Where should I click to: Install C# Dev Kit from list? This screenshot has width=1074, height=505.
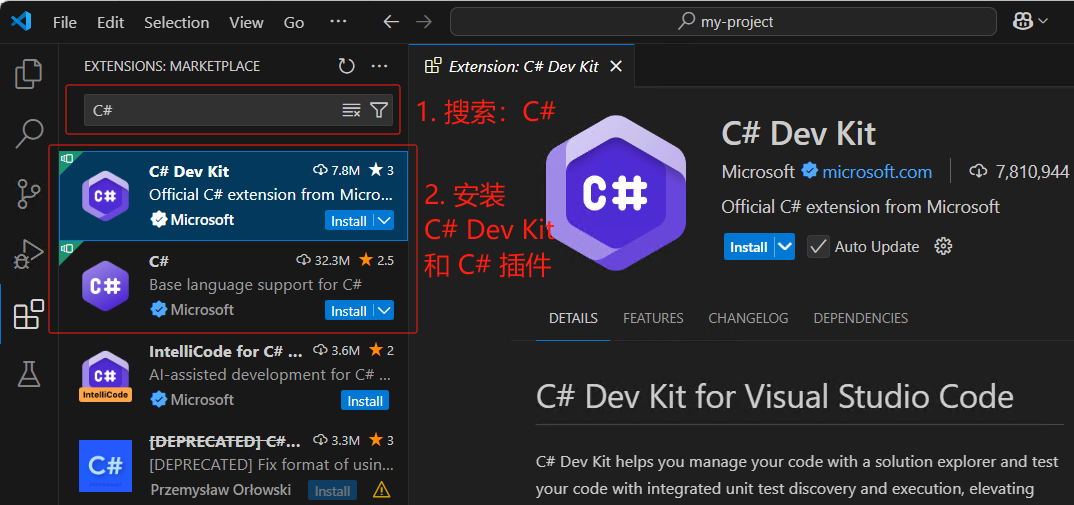[349, 221]
